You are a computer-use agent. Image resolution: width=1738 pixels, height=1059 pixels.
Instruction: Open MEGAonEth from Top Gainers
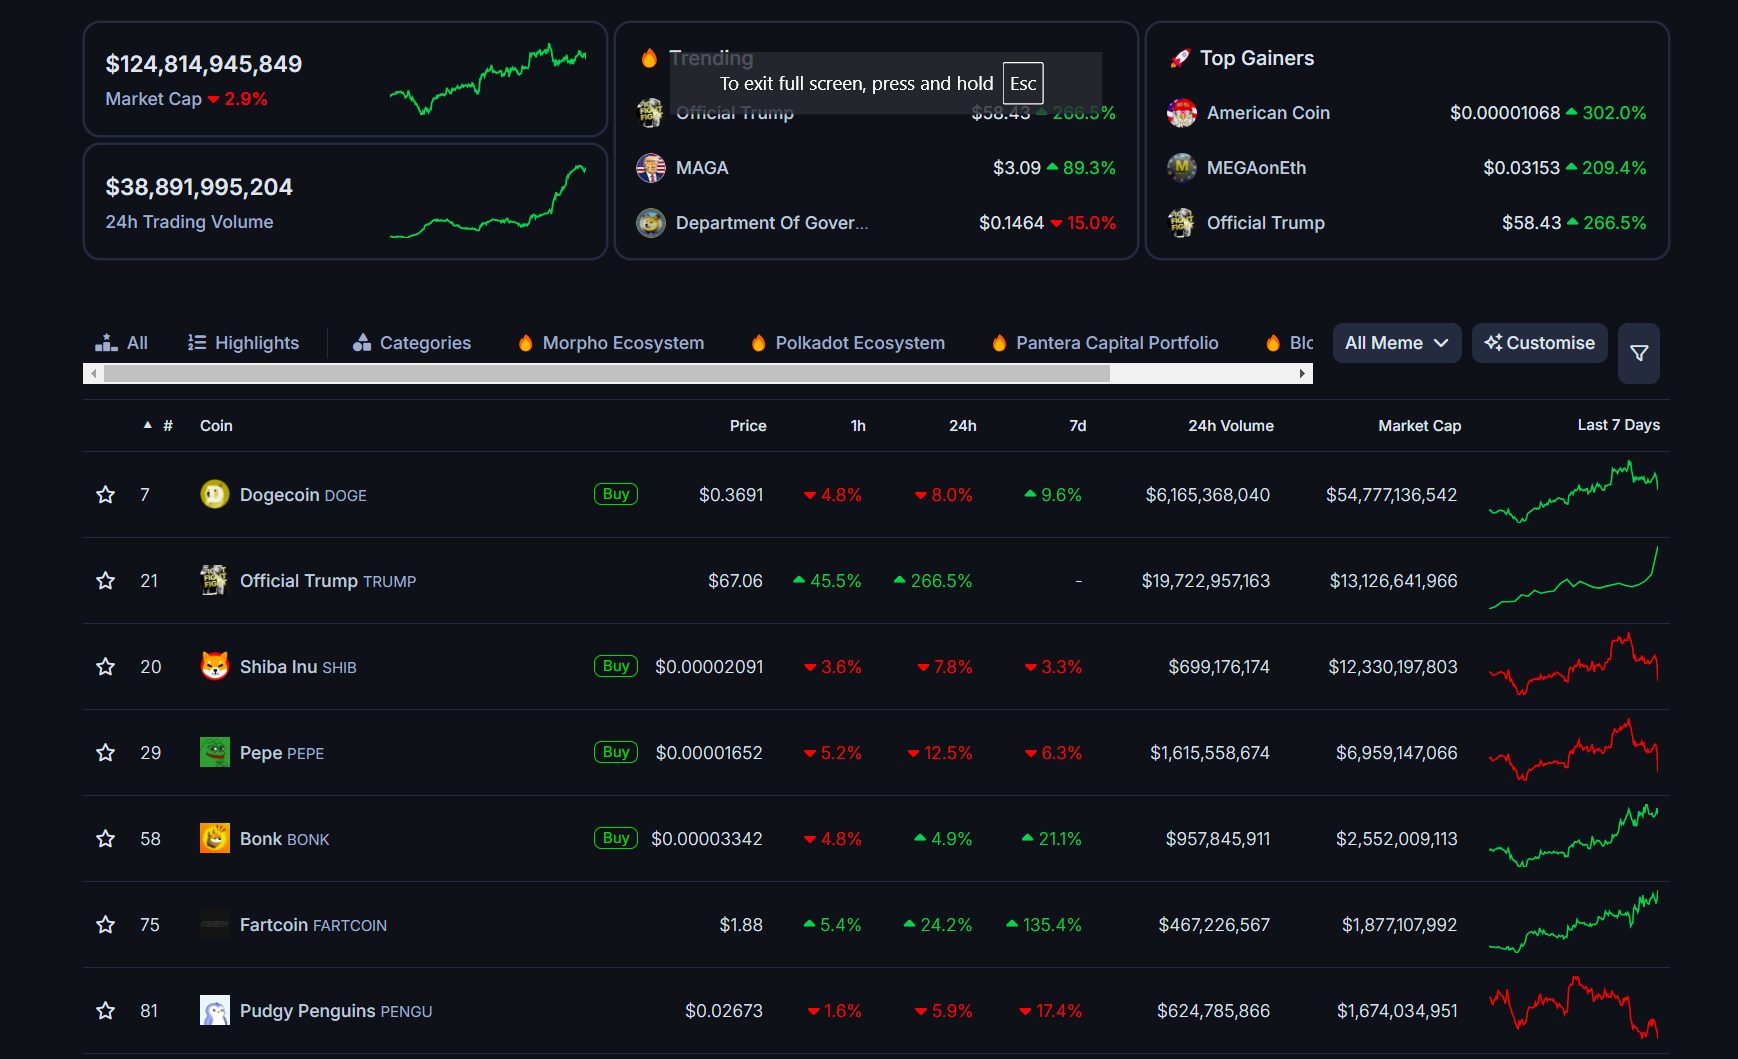pyautogui.click(x=1256, y=168)
